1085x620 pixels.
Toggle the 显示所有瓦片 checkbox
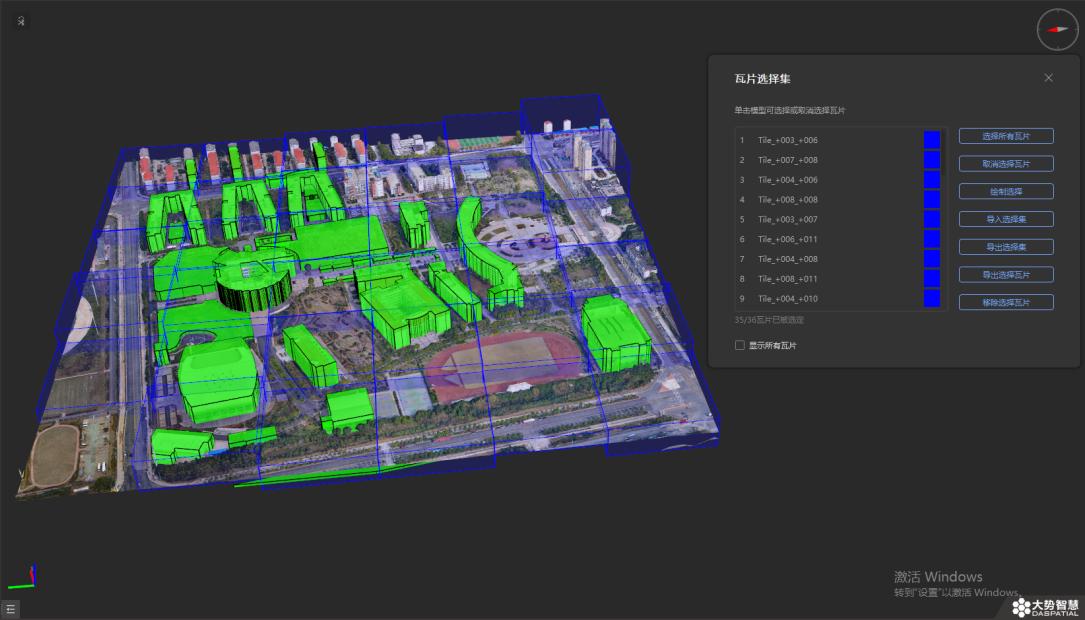click(740, 345)
